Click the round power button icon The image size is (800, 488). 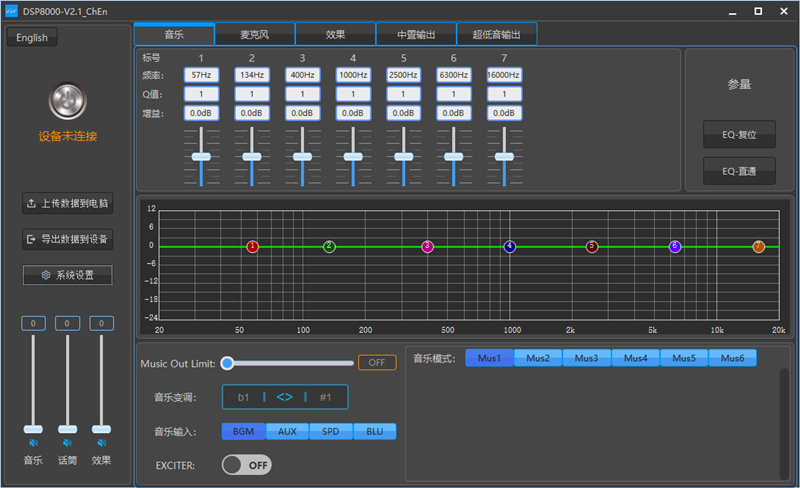67,101
